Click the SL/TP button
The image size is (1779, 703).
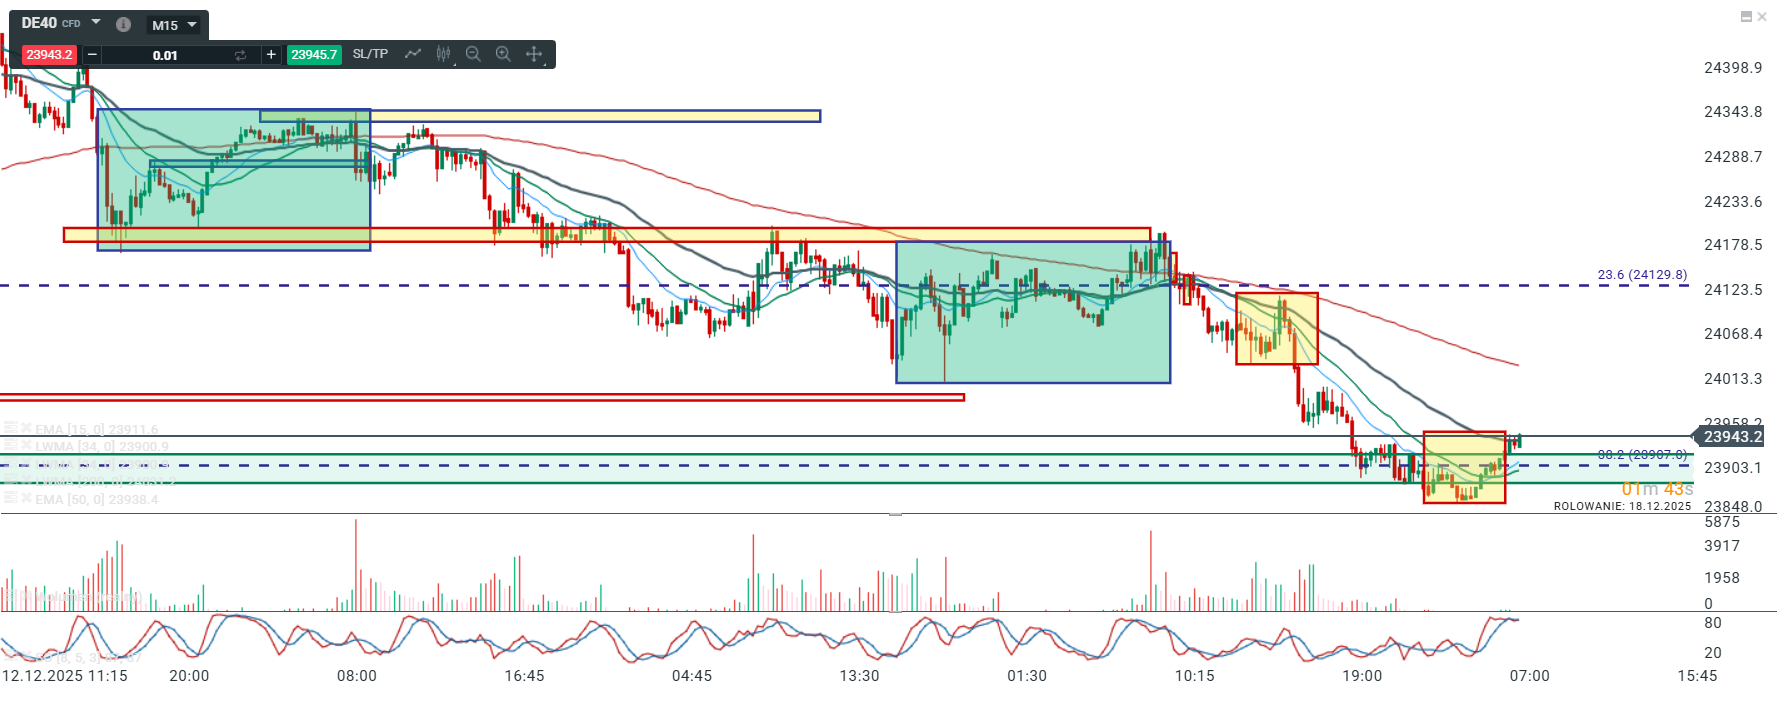(370, 54)
